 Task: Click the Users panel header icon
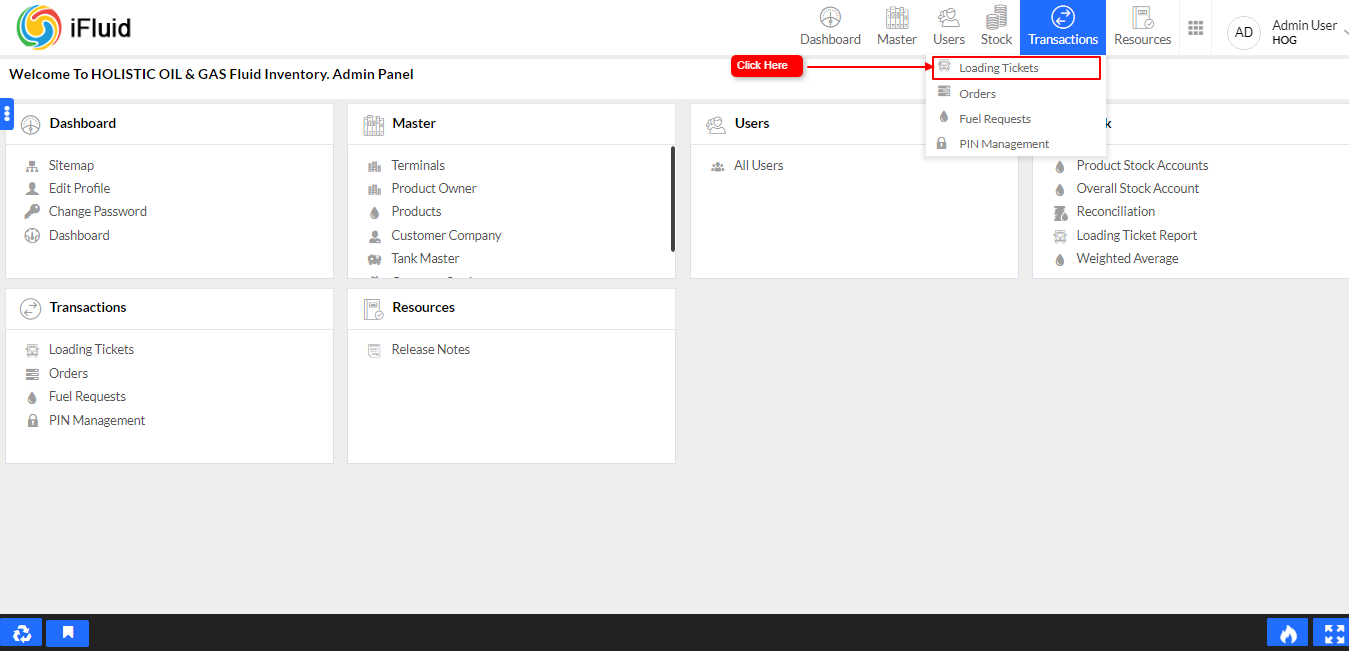point(716,124)
